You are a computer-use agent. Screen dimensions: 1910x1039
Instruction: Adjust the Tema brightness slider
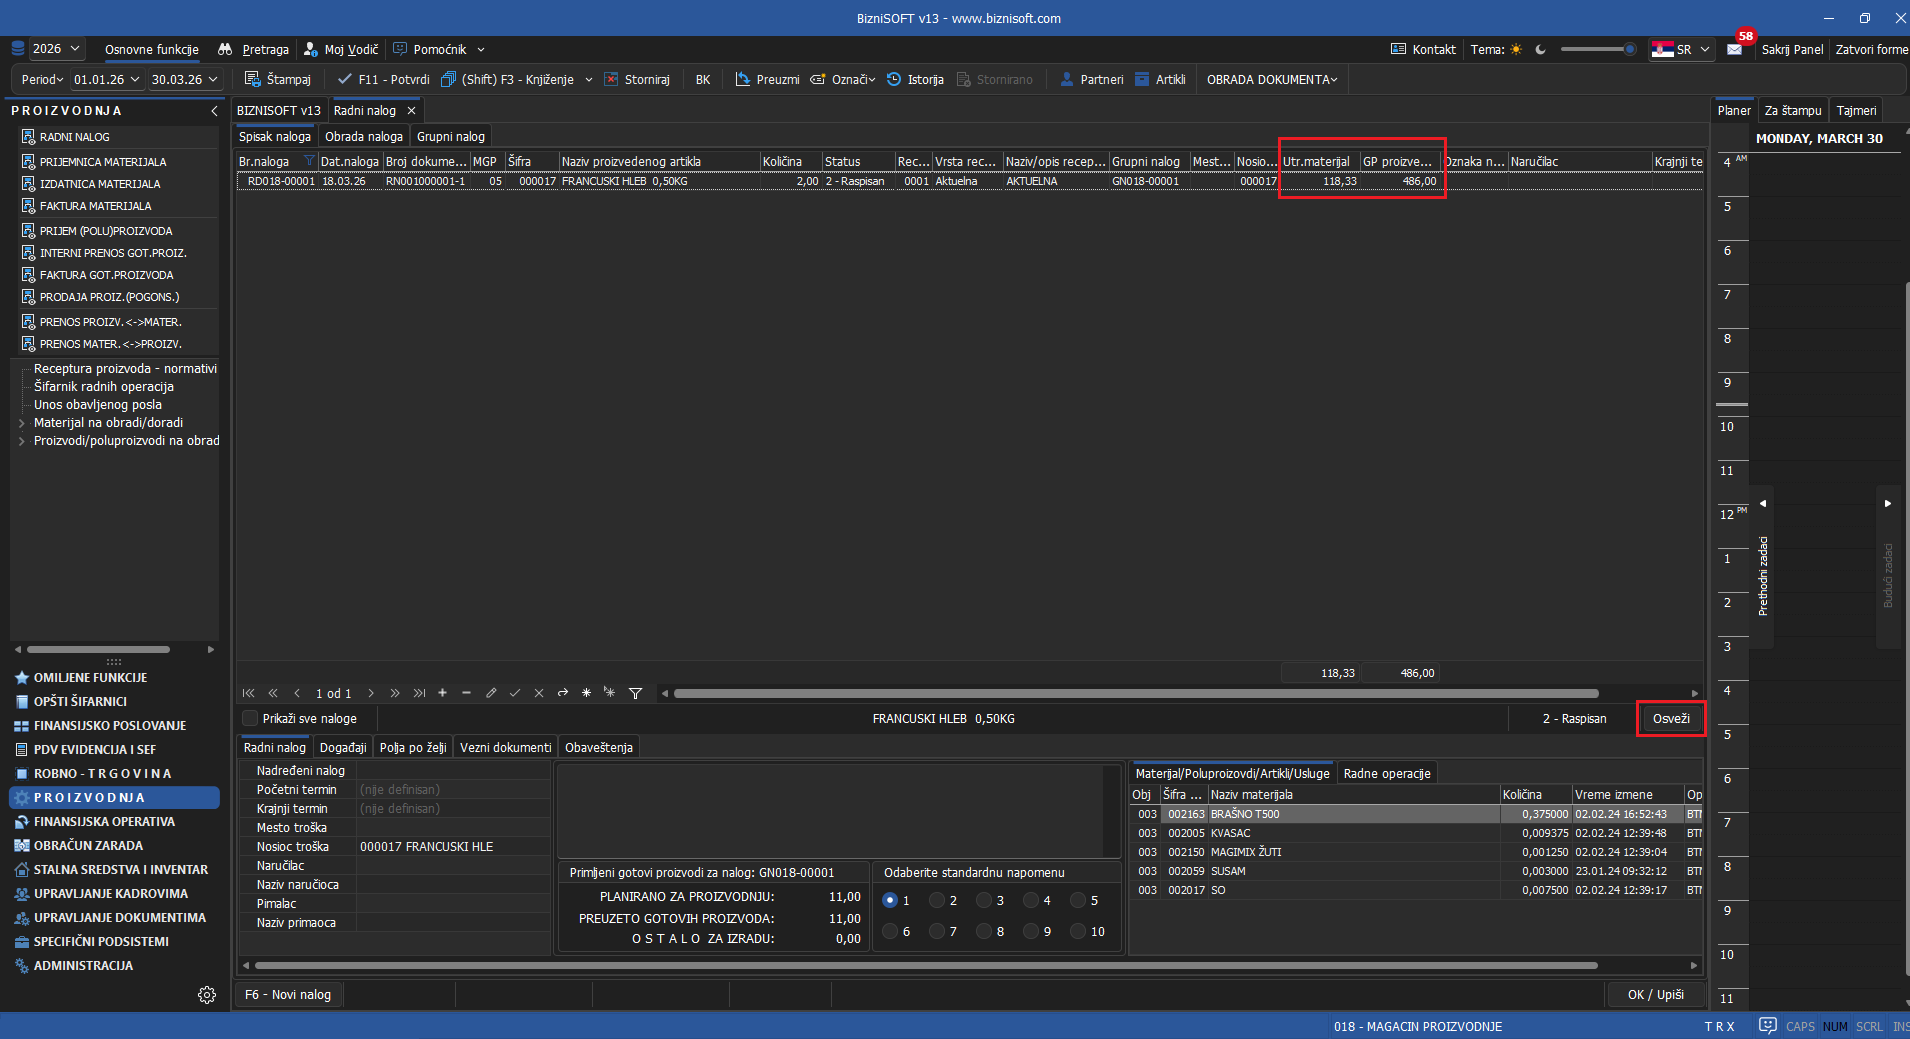point(1598,49)
